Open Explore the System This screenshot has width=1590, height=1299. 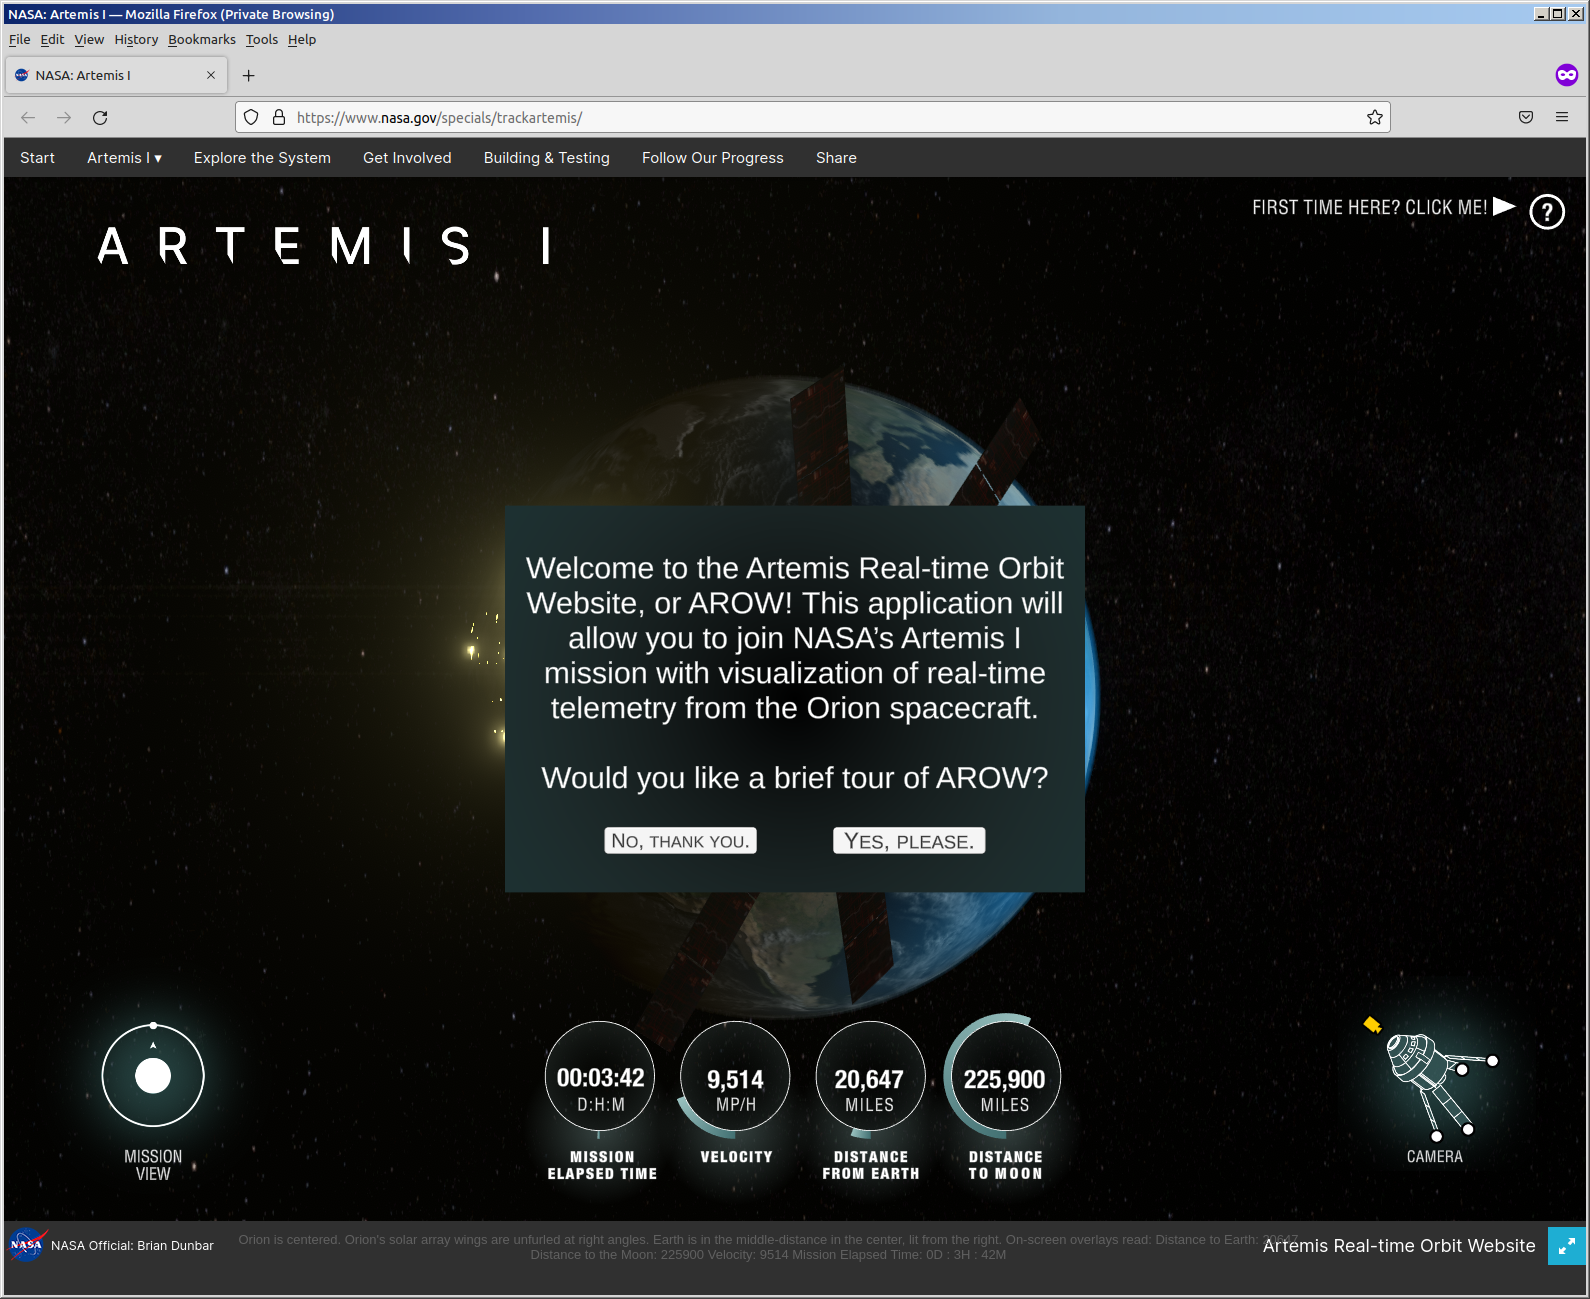[x=262, y=158]
